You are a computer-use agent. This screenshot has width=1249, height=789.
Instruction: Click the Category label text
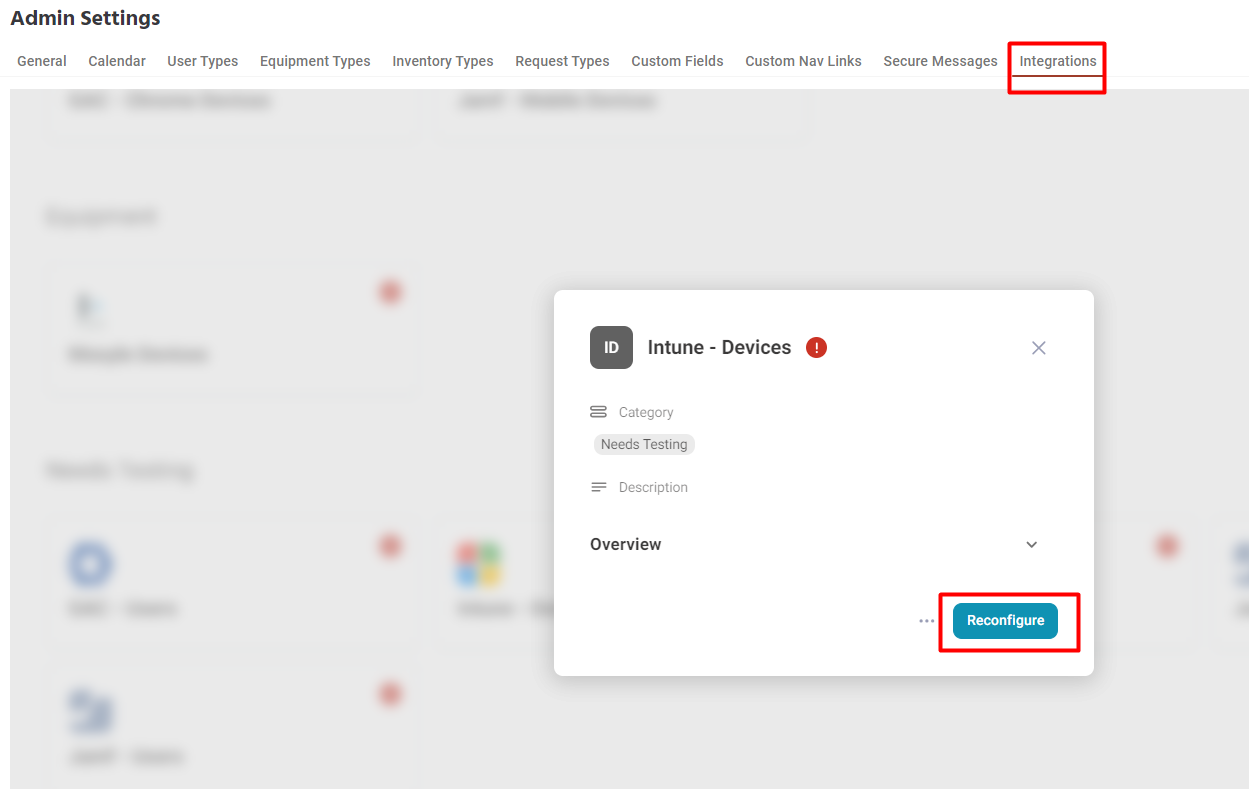(646, 412)
